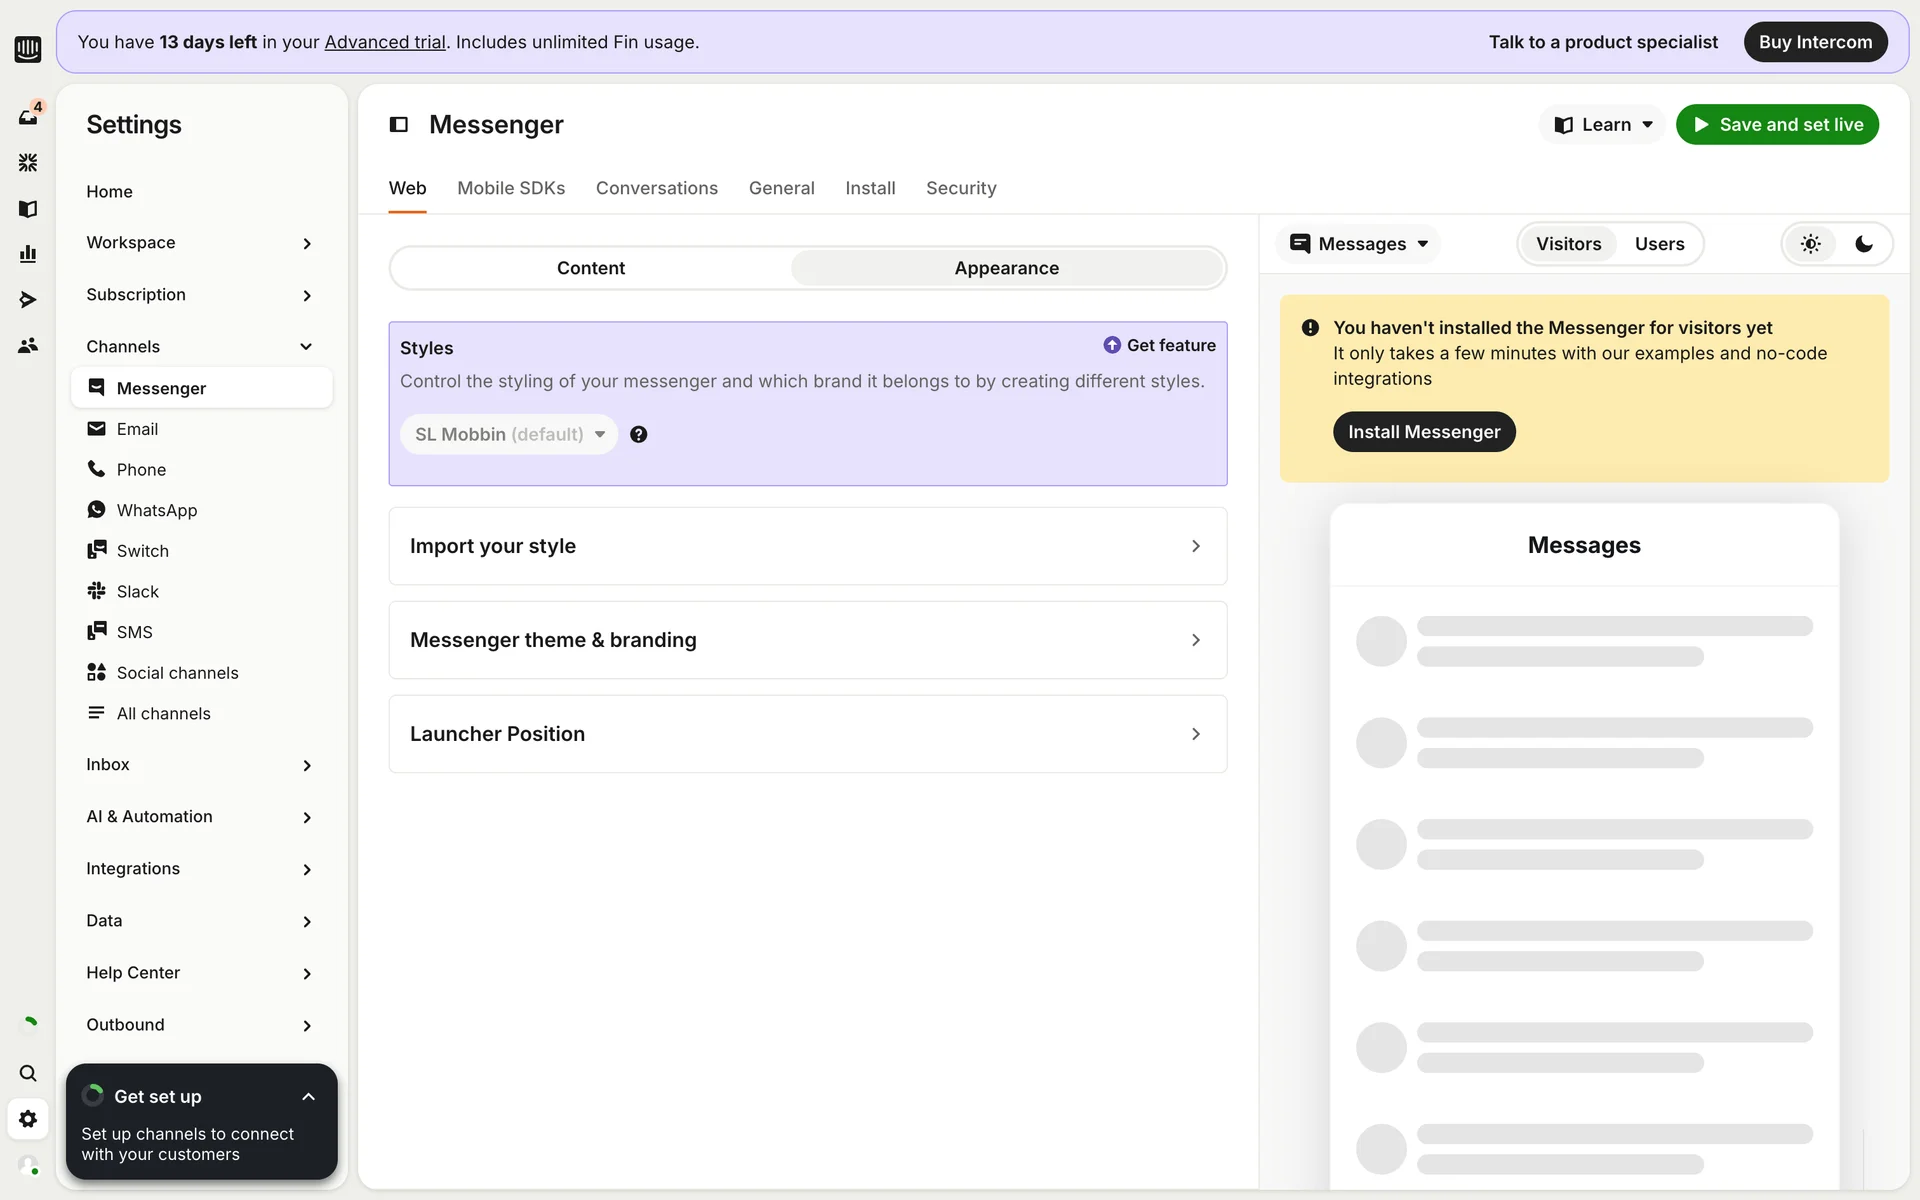Click Save and set live
The height and width of the screenshot is (1200, 1920).
[1777, 125]
